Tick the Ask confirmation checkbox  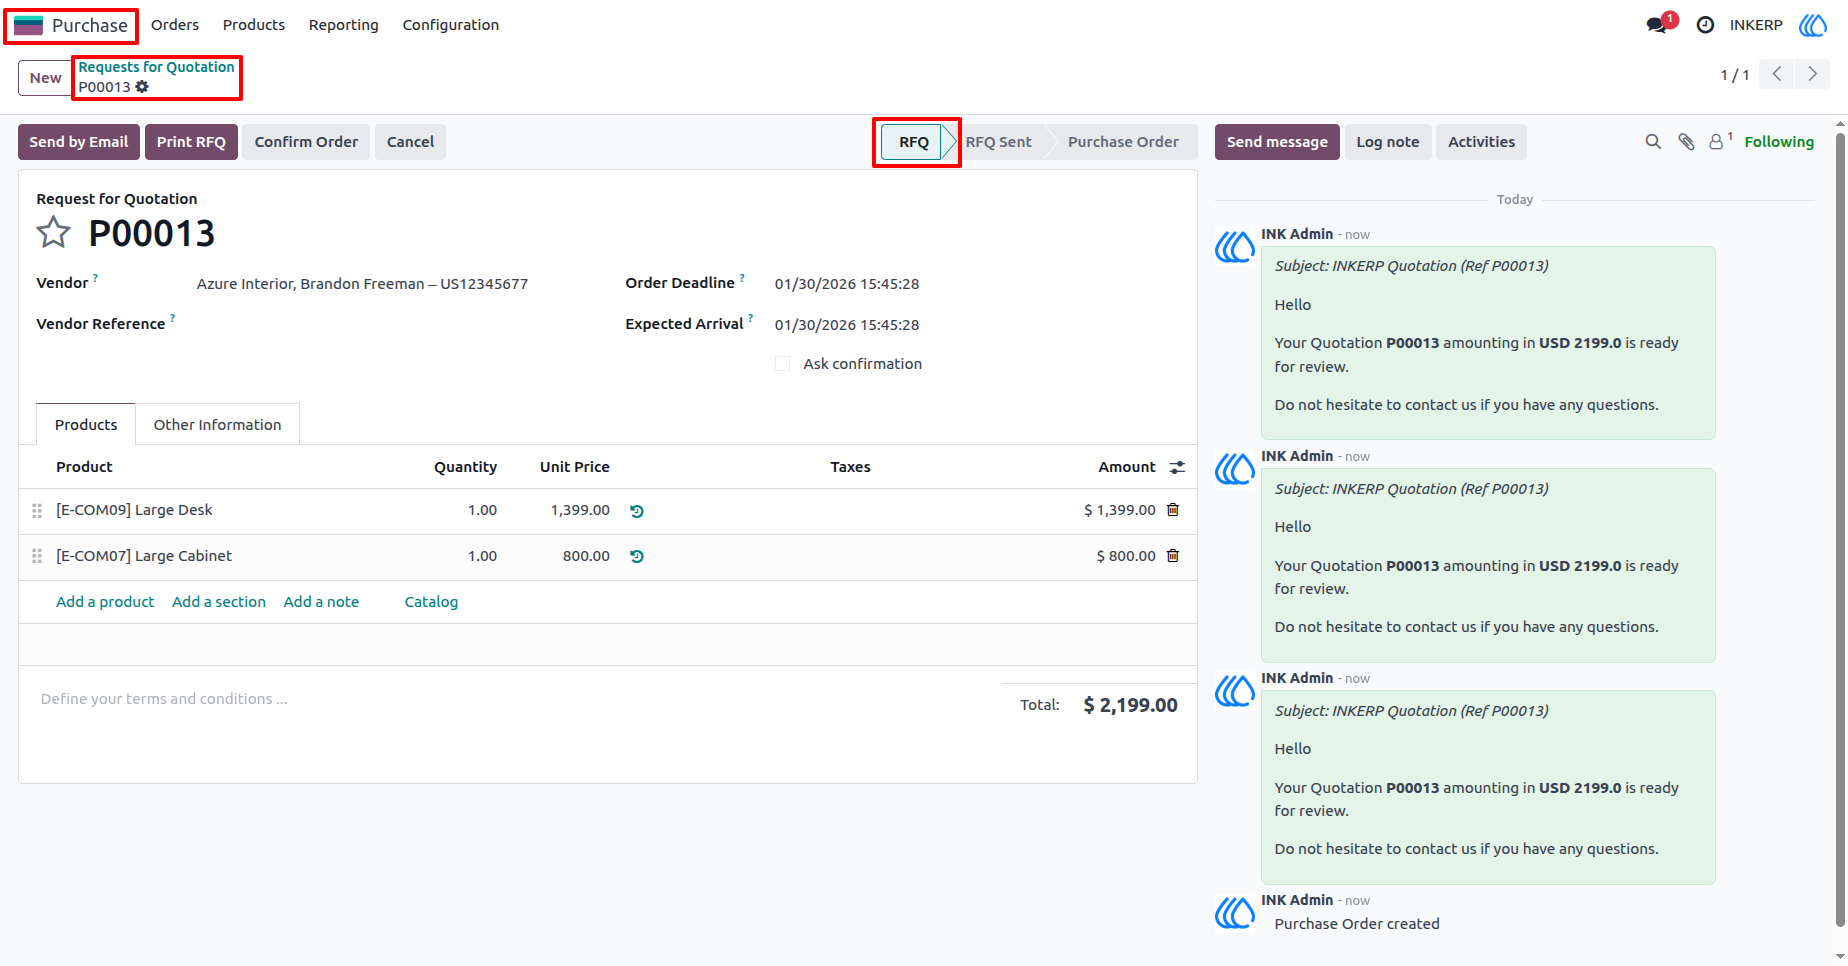(783, 364)
